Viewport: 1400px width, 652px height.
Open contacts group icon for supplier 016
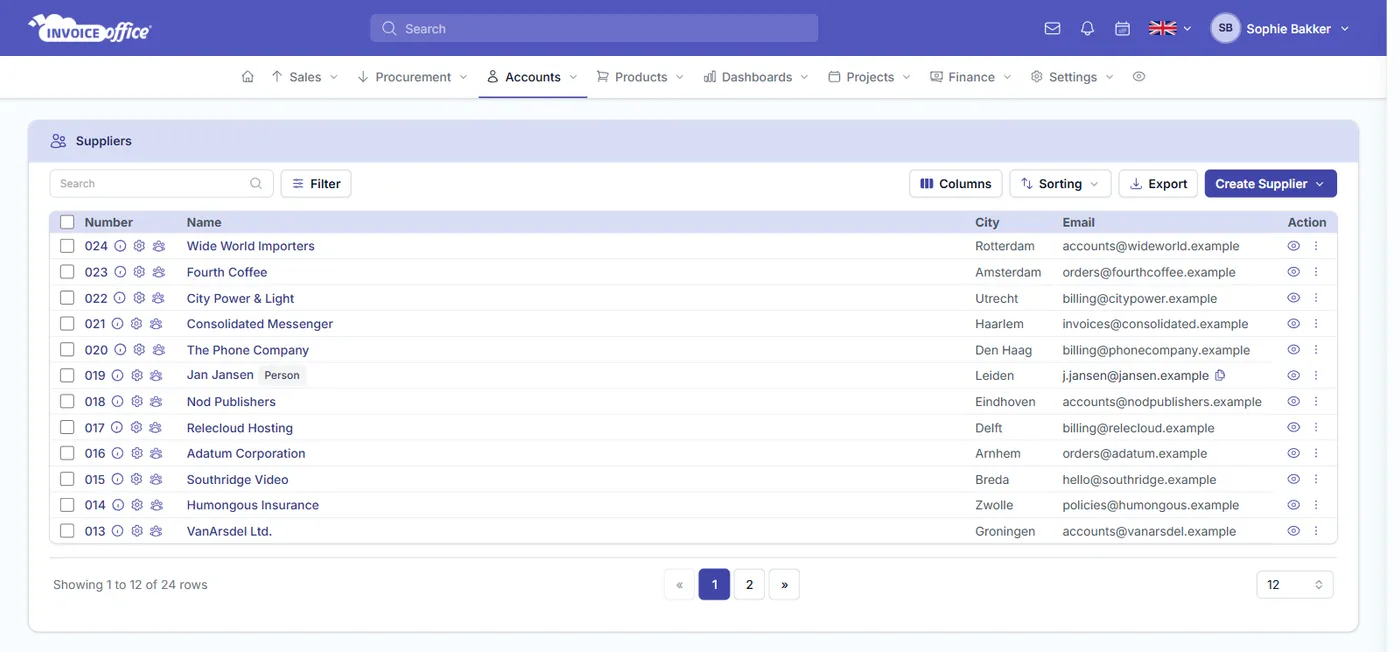click(156, 453)
